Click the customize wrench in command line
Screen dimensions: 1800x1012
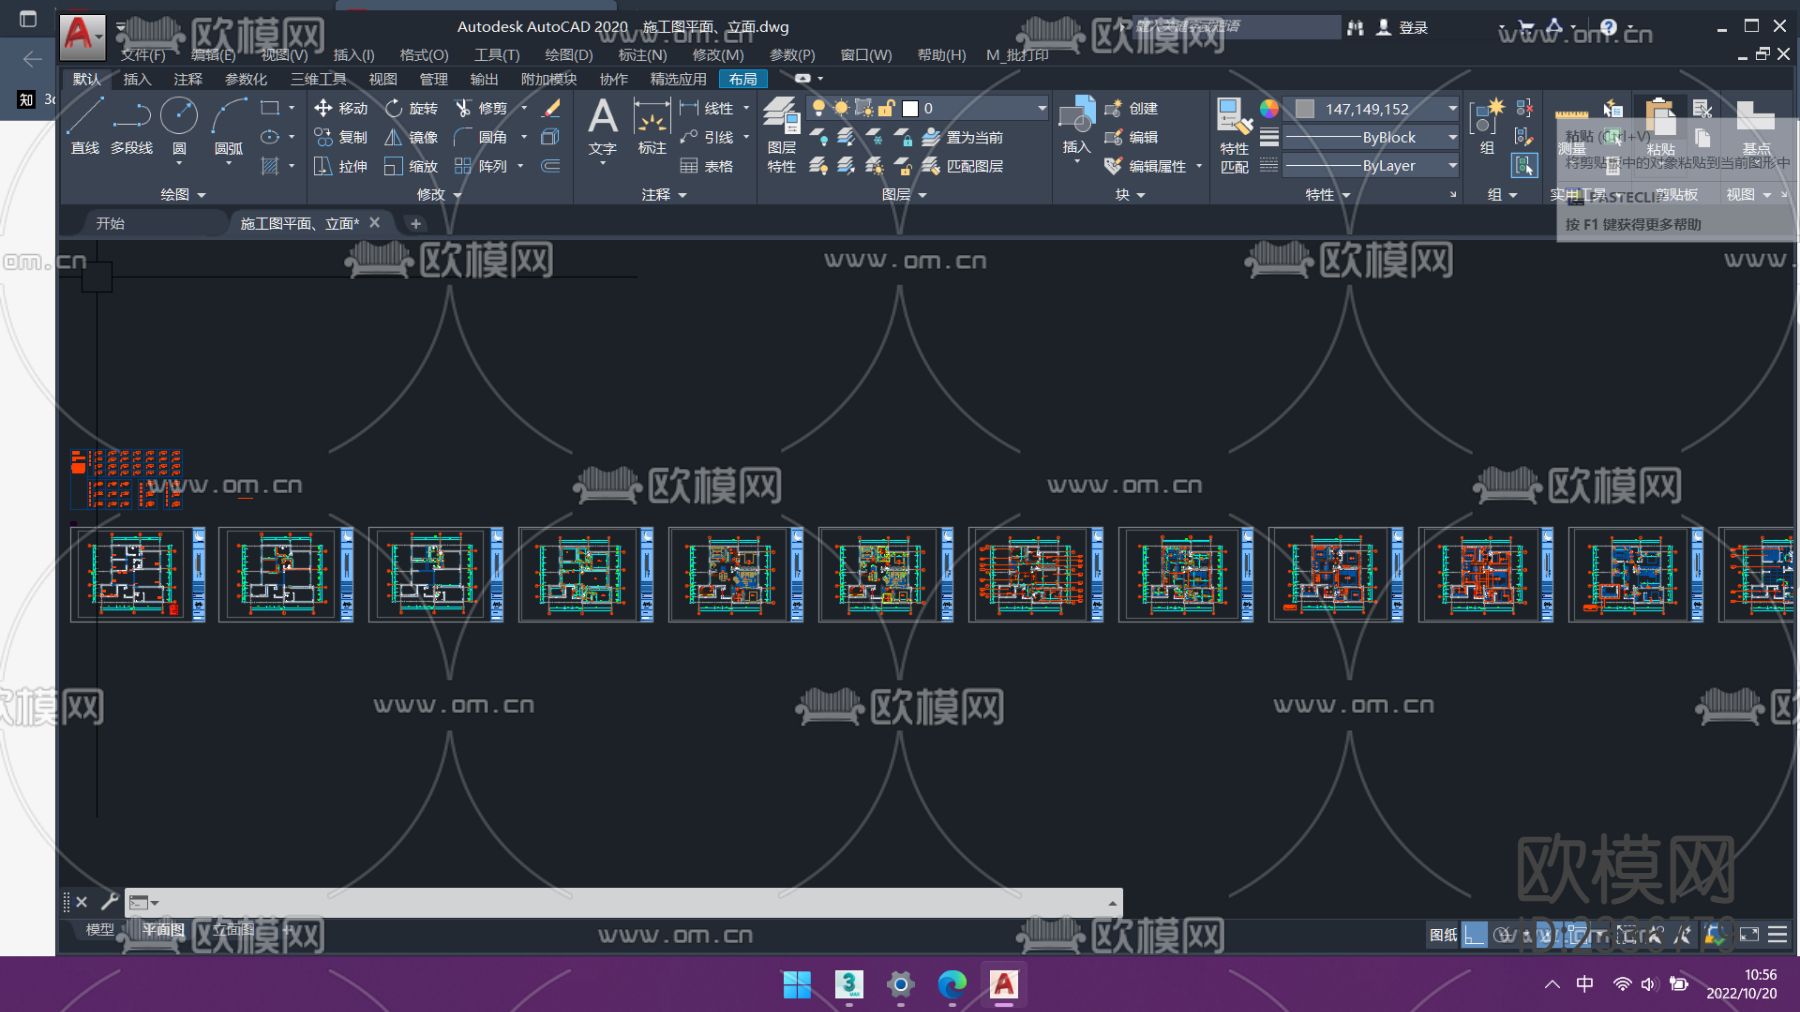click(x=109, y=902)
